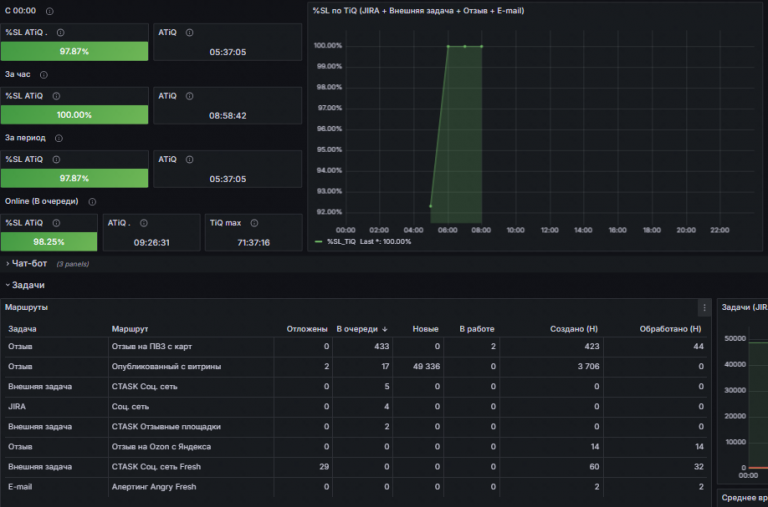Sort by В очереди column arrow
This screenshot has height=507, width=768.
pyautogui.click(x=385, y=329)
